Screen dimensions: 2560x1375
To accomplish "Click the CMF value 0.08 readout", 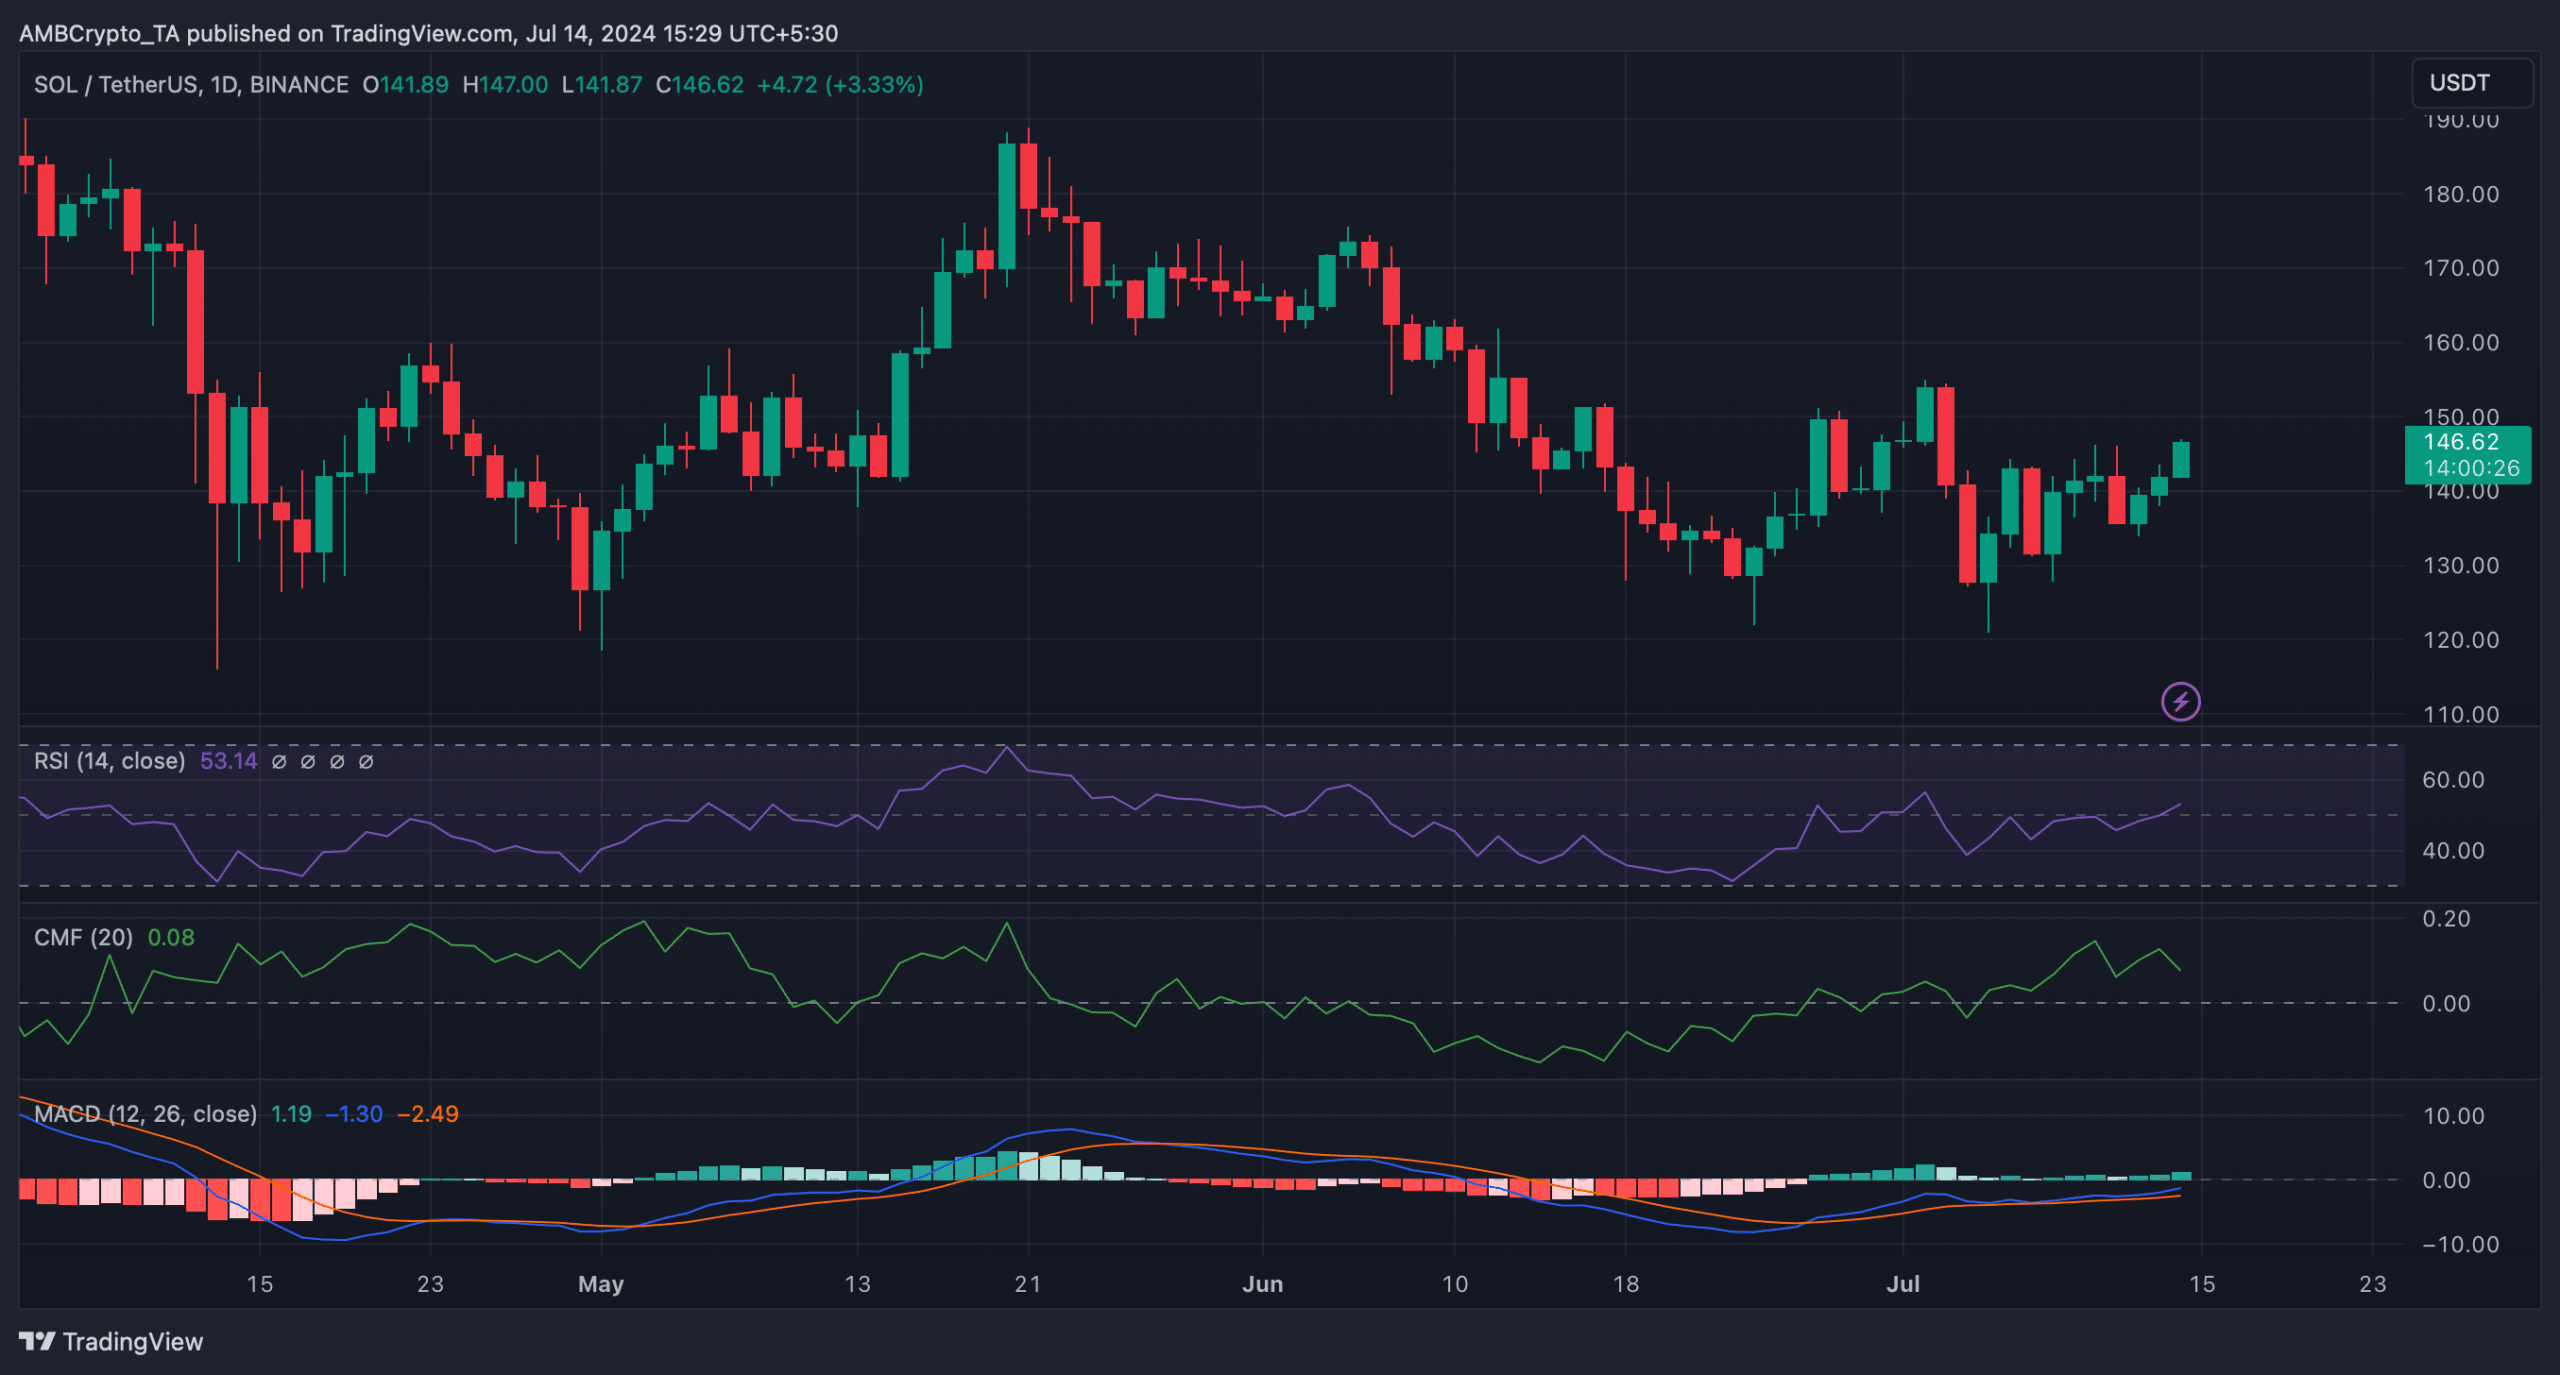I will [x=171, y=937].
